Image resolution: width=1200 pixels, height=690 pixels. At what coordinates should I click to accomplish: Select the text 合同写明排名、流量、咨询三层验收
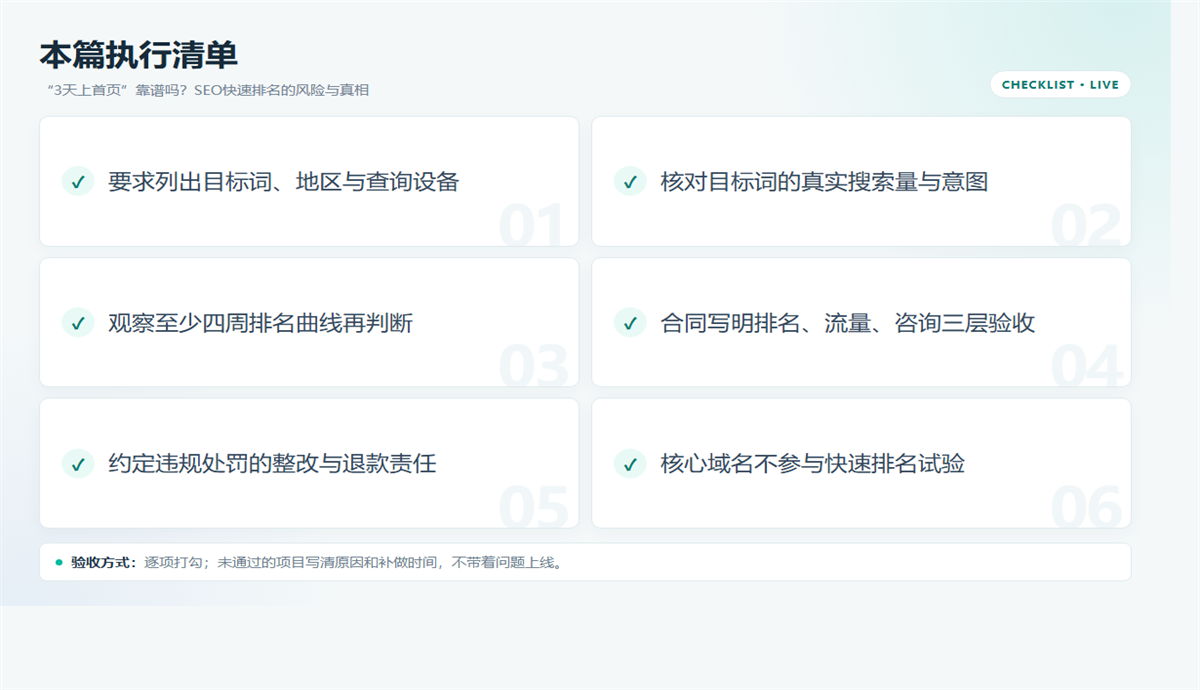847,322
